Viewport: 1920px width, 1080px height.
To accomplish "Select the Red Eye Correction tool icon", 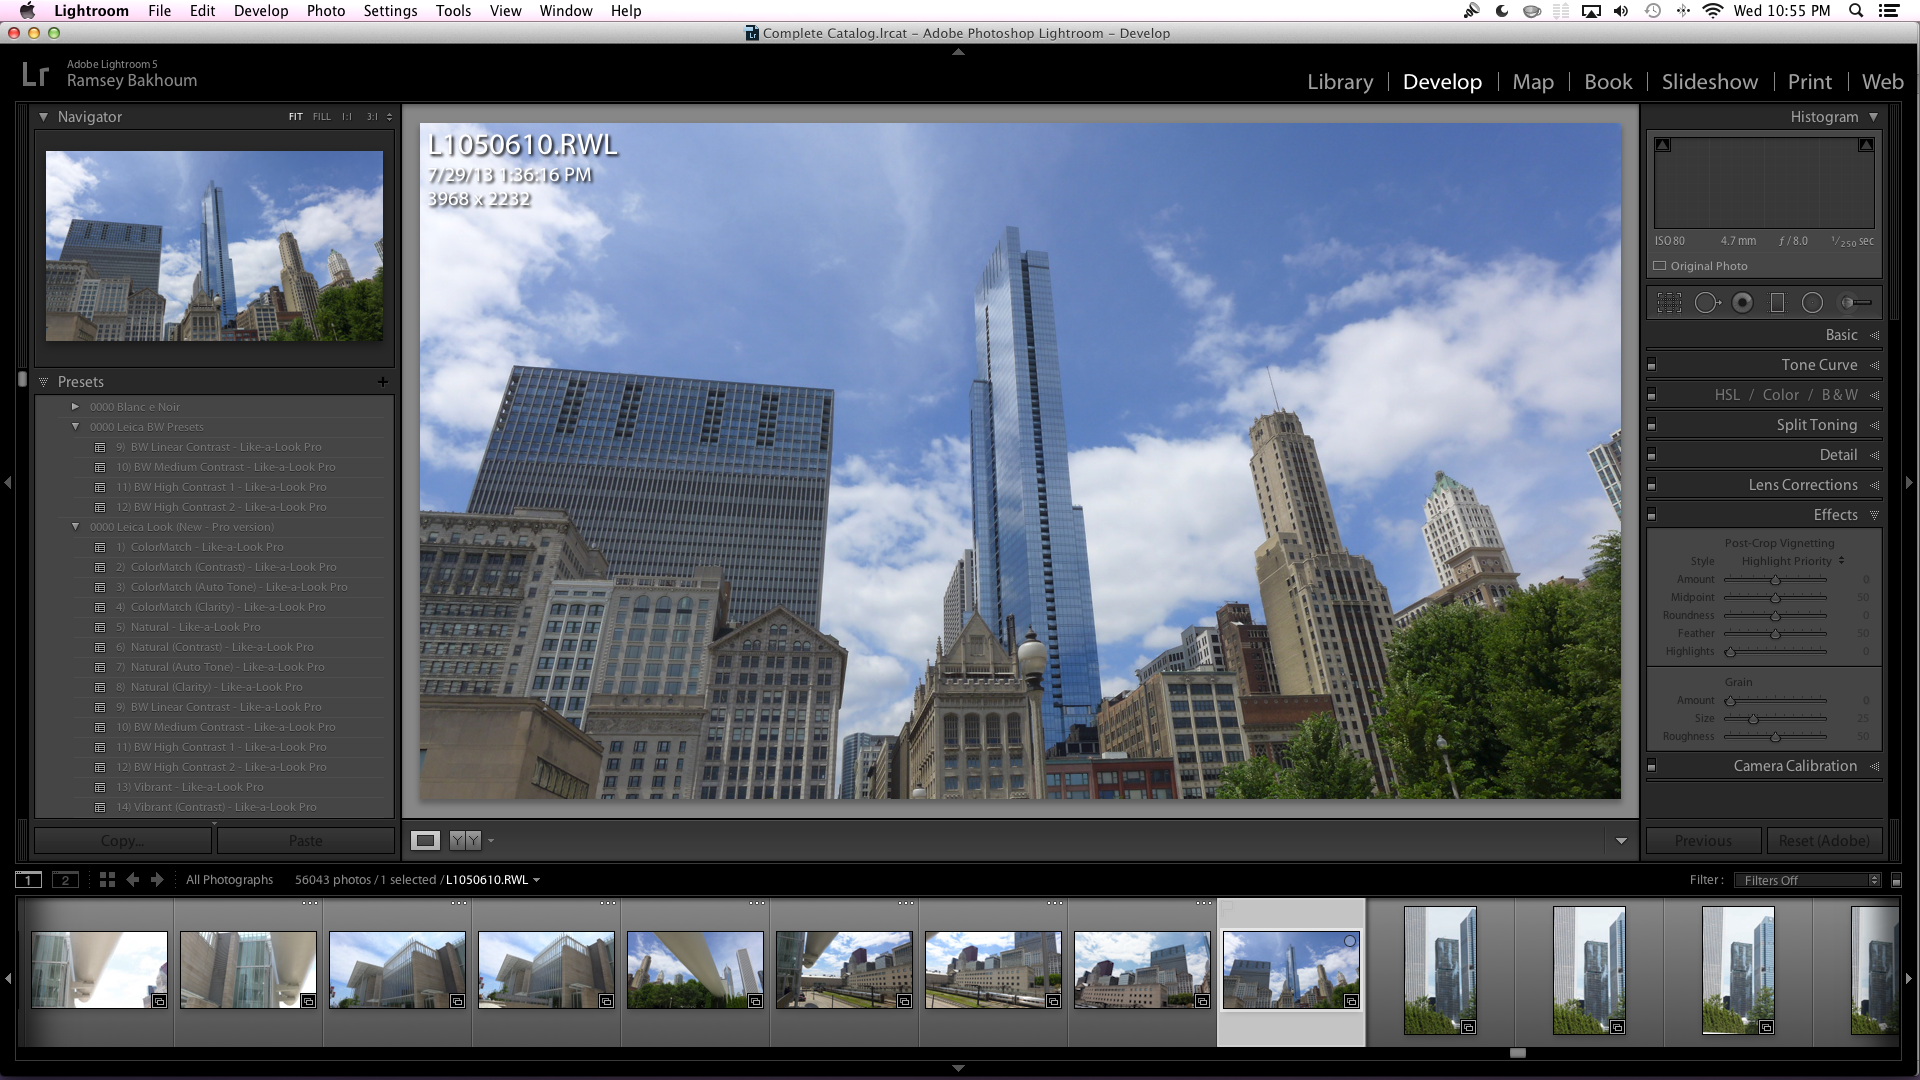I will [1743, 302].
